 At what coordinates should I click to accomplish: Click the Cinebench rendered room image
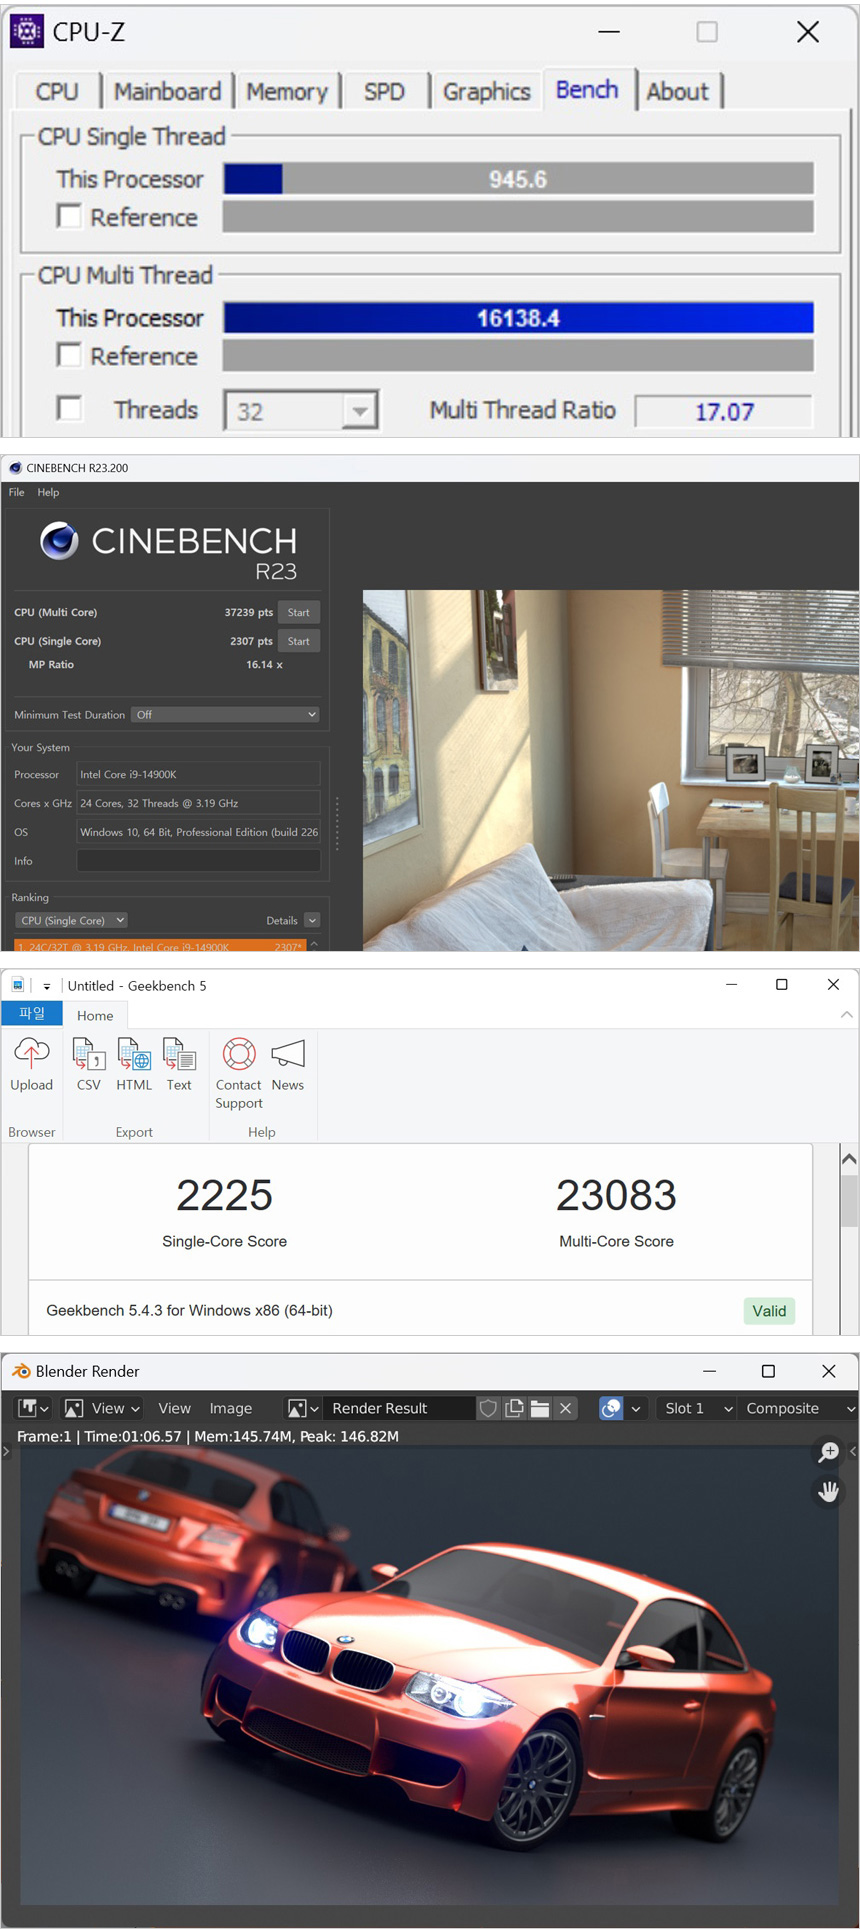(611, 770)
